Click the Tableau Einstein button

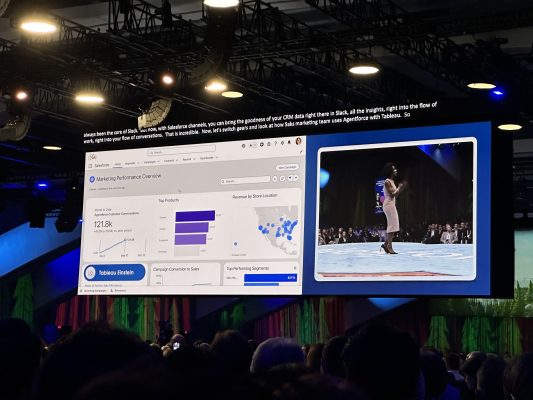(115, 273)
